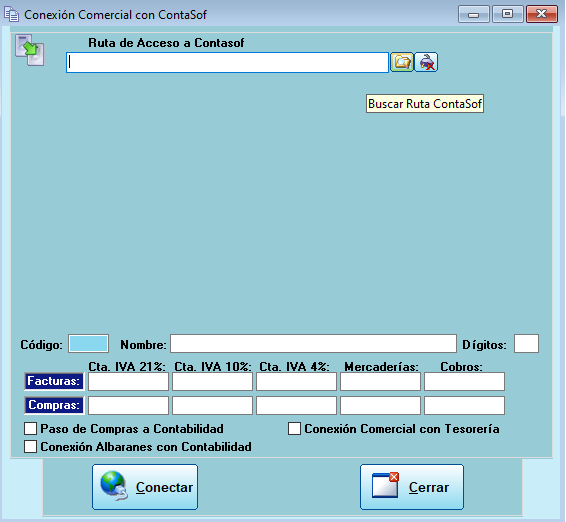Click the Nombre text field
This screenshot has height=522, width=566.
[x=313, y=343]
